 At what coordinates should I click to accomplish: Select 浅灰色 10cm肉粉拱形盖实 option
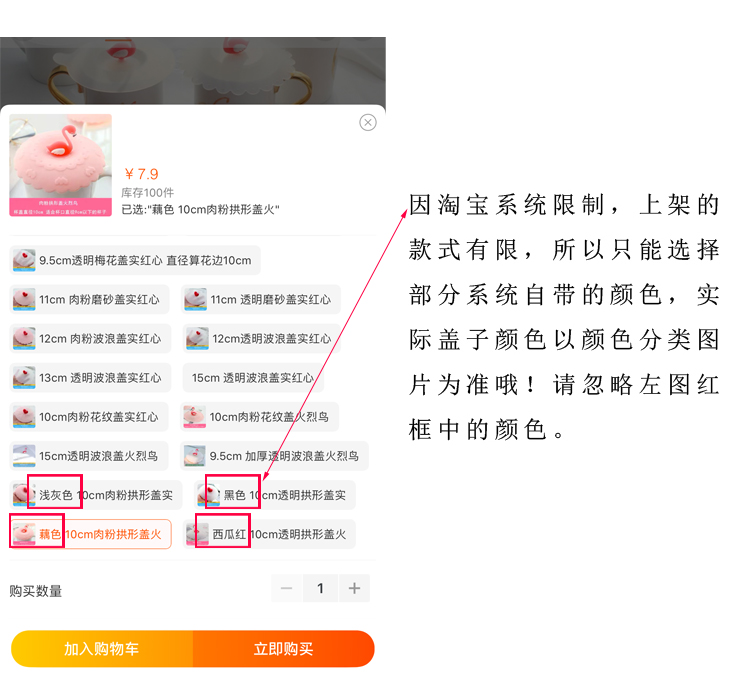[96, 495]
